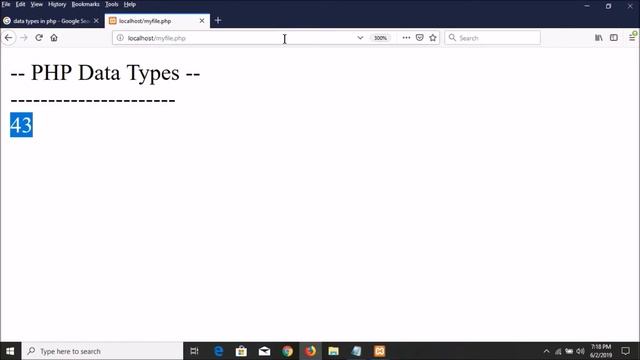Show site information for localhost
This screenshot has width=640, height=360.
pyautogui.click(x=120, y=38)
